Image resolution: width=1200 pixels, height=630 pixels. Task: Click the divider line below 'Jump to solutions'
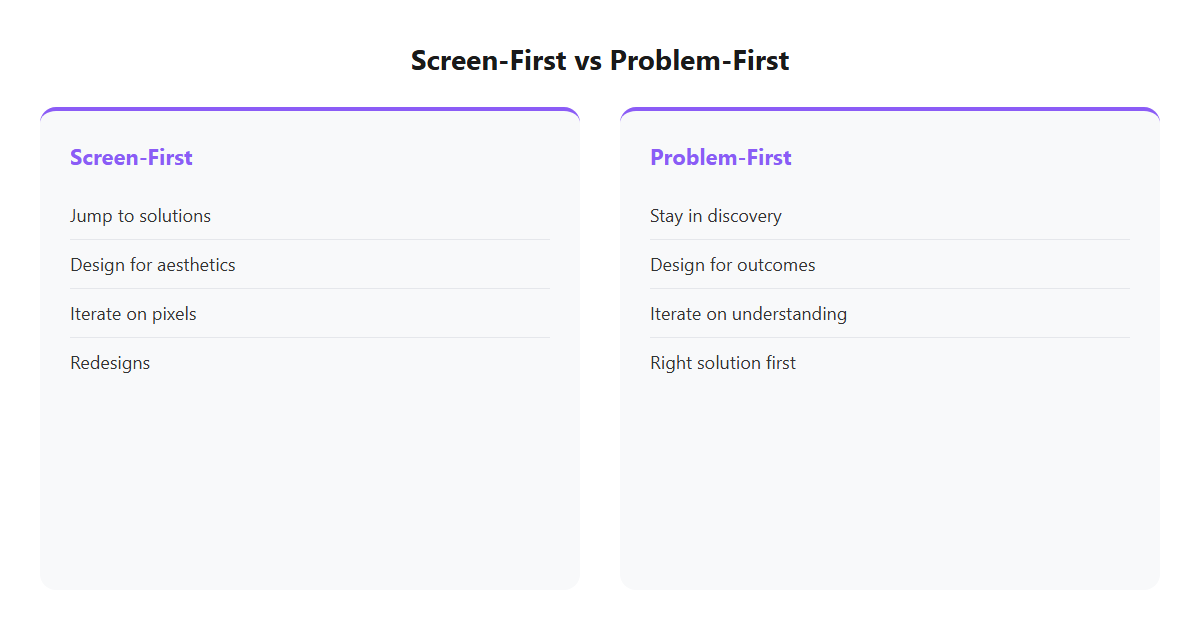(x=310, y=240)
